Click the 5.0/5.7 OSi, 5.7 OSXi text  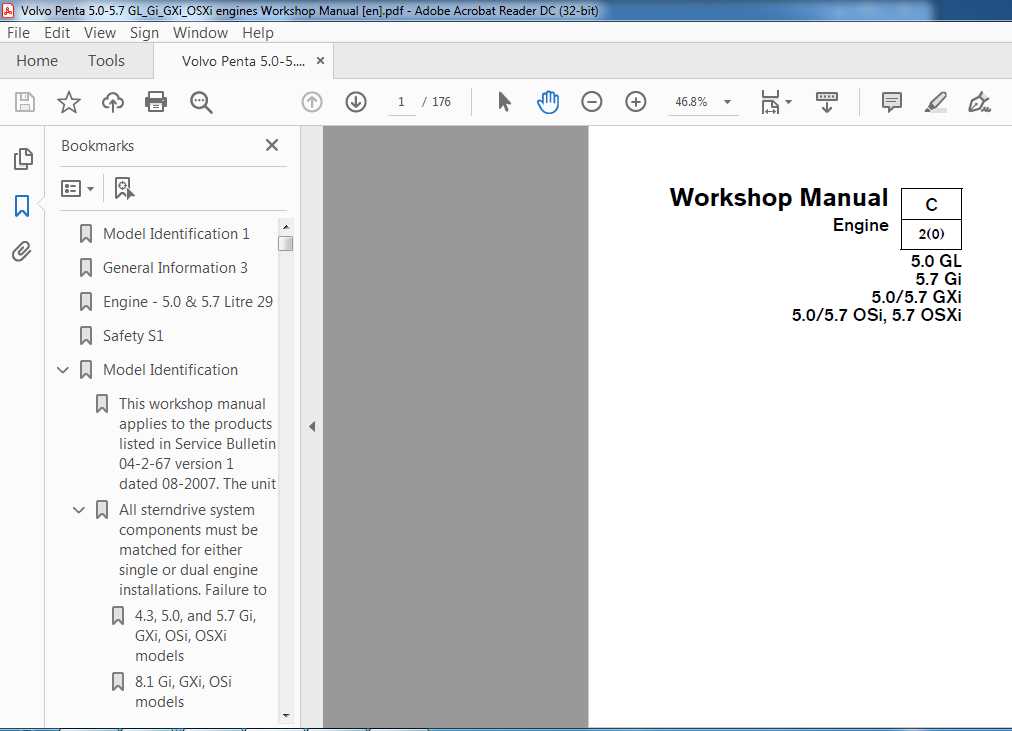point(876,315)
